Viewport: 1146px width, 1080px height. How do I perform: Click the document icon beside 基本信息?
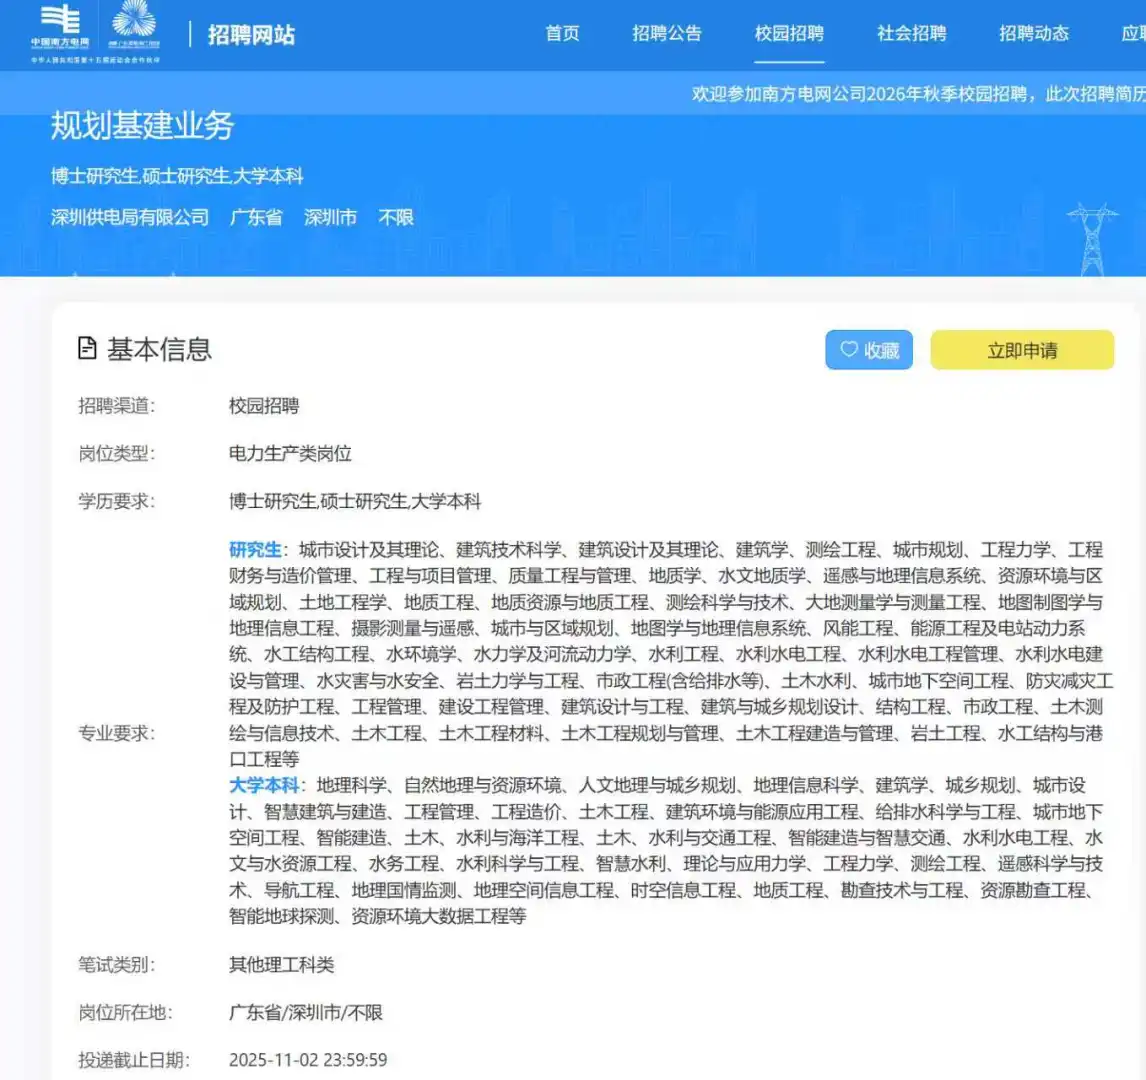[x=87, y=348]
